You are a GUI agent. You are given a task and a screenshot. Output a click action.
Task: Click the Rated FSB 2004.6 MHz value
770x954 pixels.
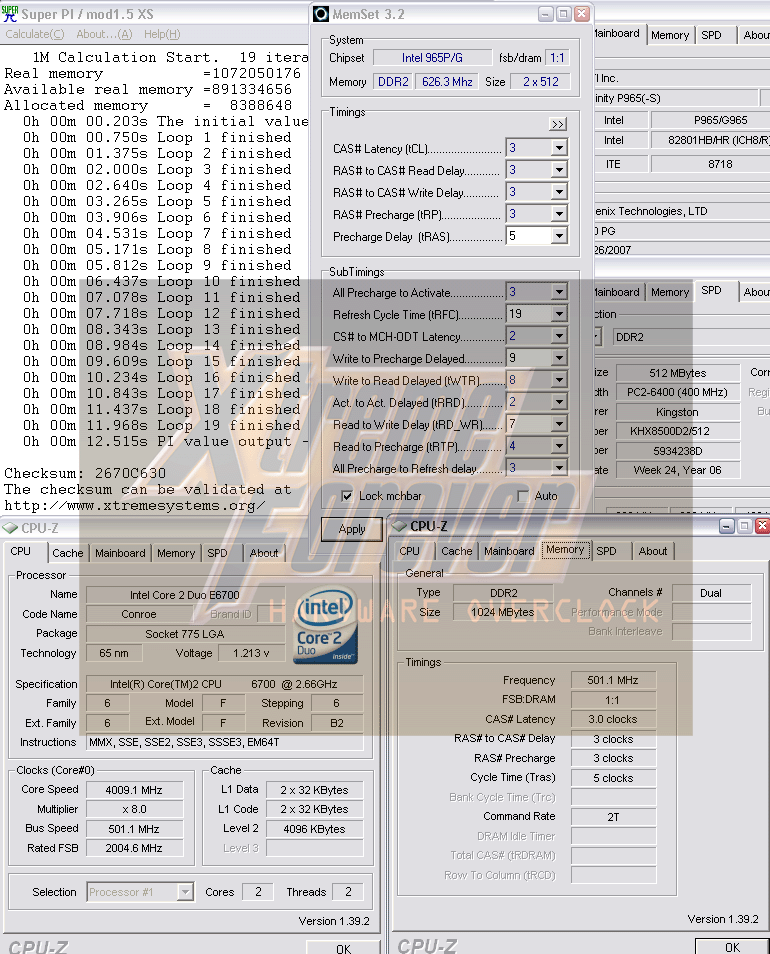point(134,848)
